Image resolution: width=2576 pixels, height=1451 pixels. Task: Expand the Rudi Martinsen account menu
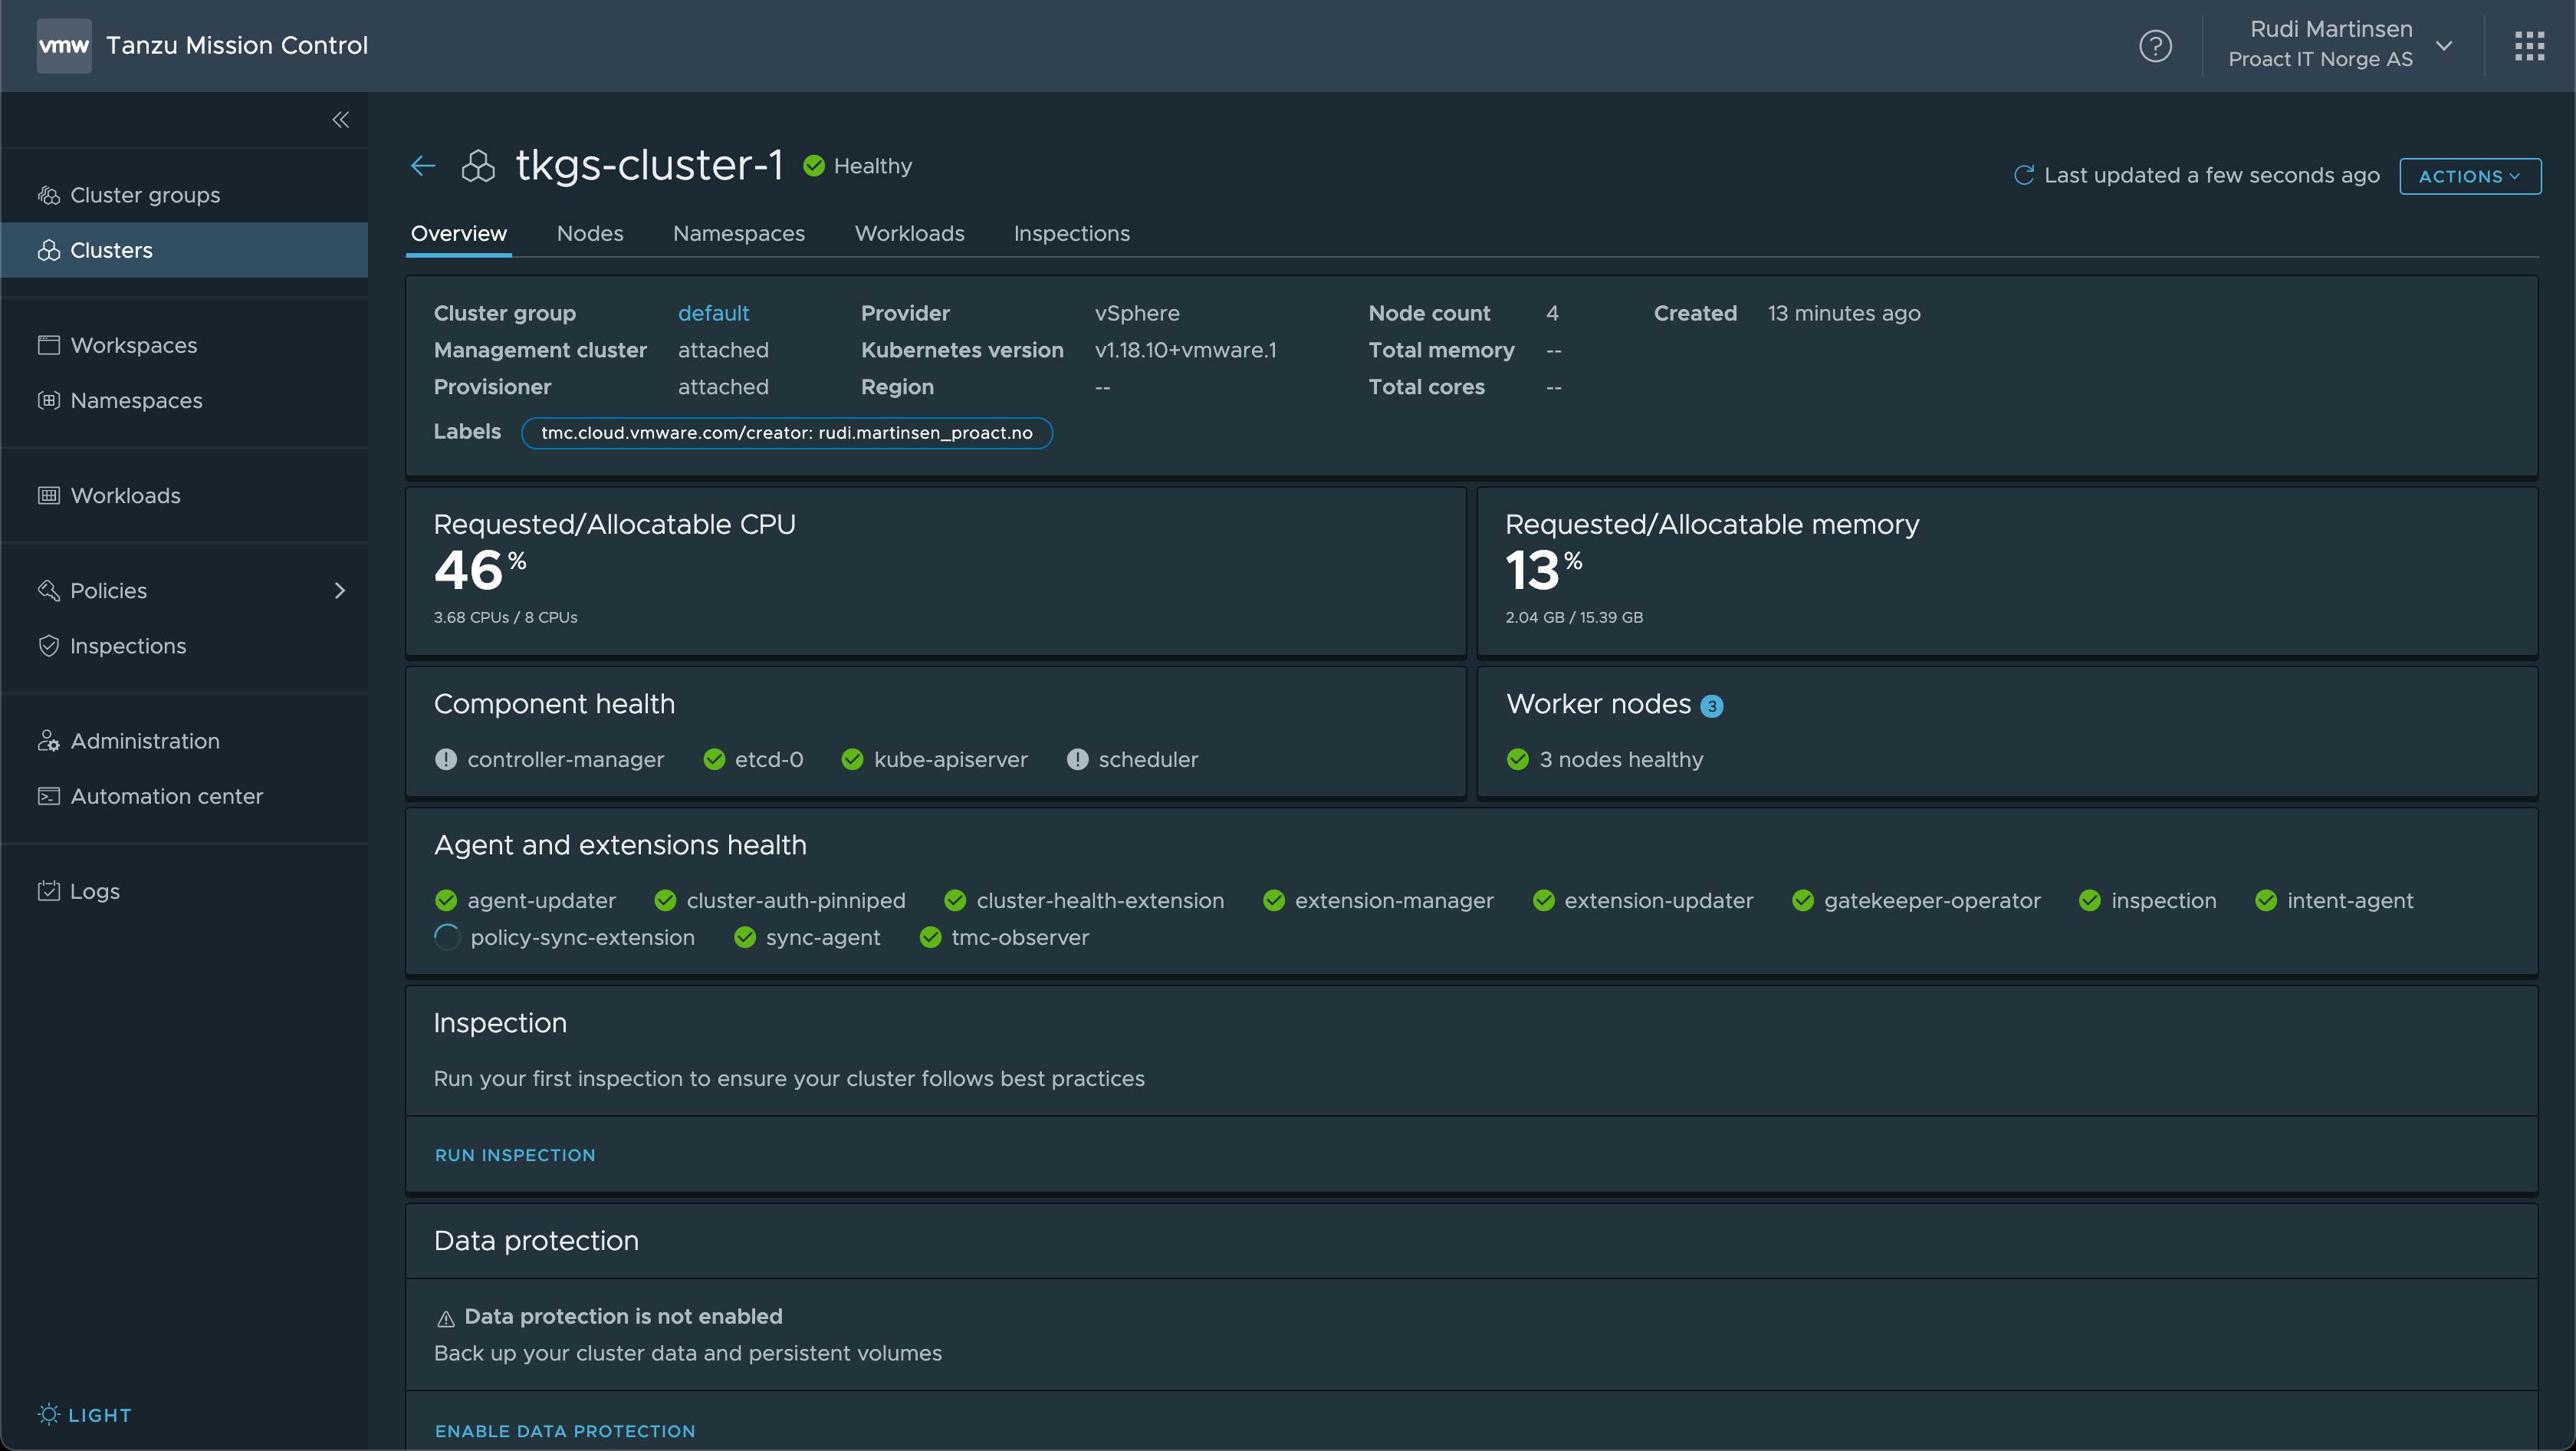pos(2443,46)
